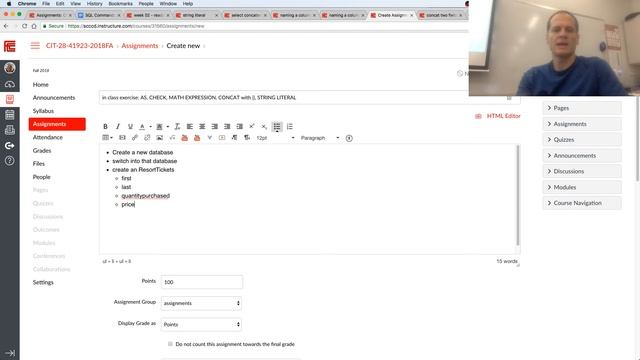Apply background highlight color
640x360 pixels.
[159, 127]
